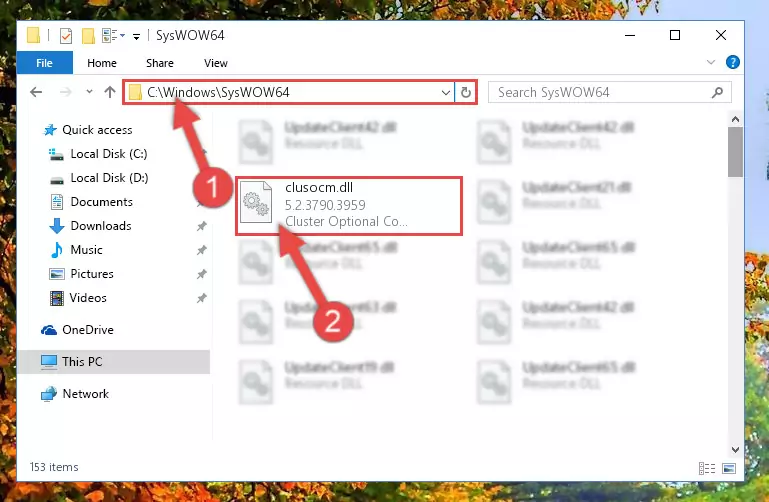Click the Forward navigation arrow
The width and height of the screenshot is (769, 502).
click(65, 92)
